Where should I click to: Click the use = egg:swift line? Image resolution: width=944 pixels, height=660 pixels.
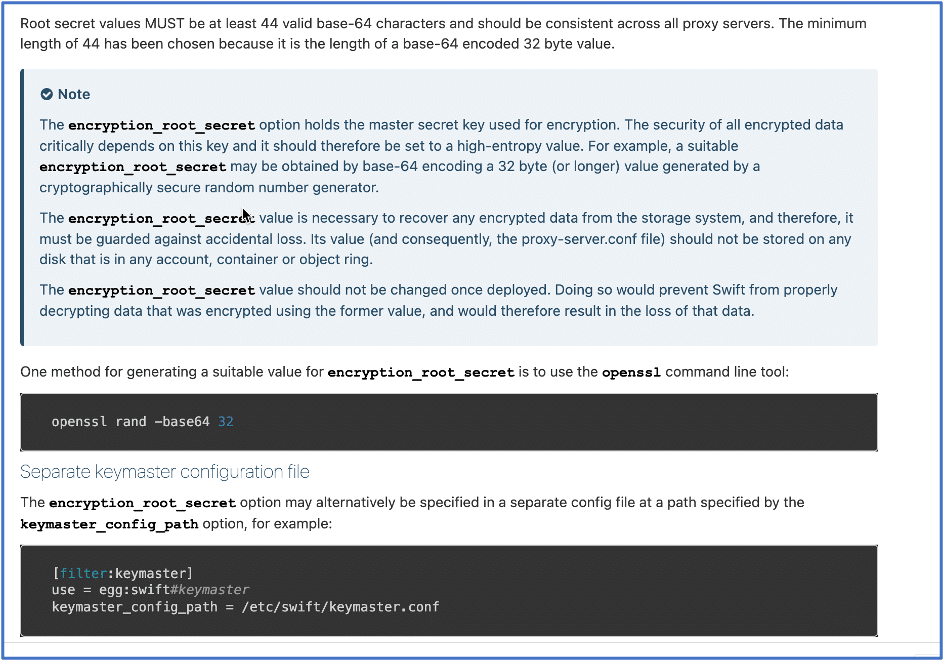tap(151, 590)
